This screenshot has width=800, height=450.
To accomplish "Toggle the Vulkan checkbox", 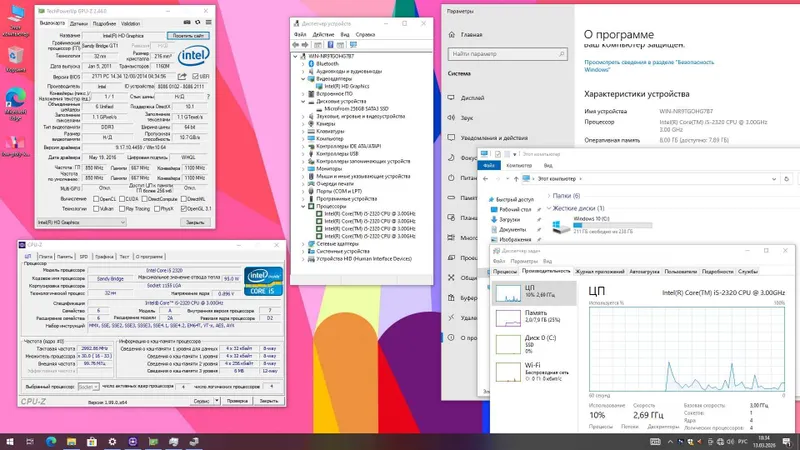I will (96, 209).
